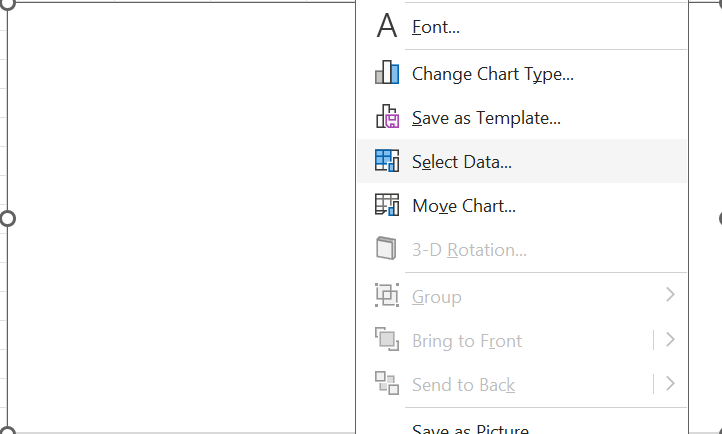This screenshot has height=434, width=722.
Task: Click the Move Chart icon
Action: point(386,206)
